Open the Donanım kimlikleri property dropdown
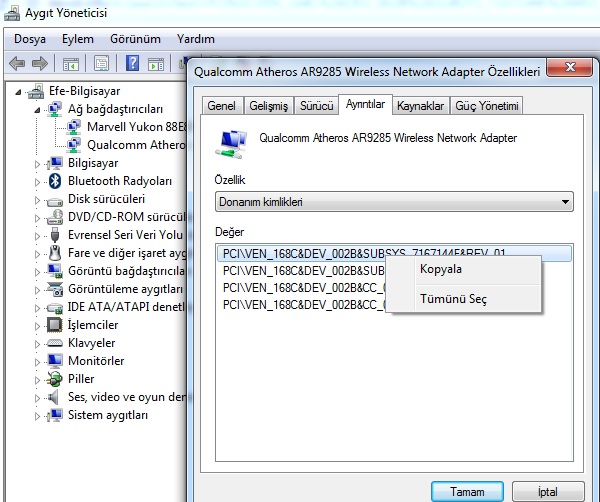 click(394, 202)
